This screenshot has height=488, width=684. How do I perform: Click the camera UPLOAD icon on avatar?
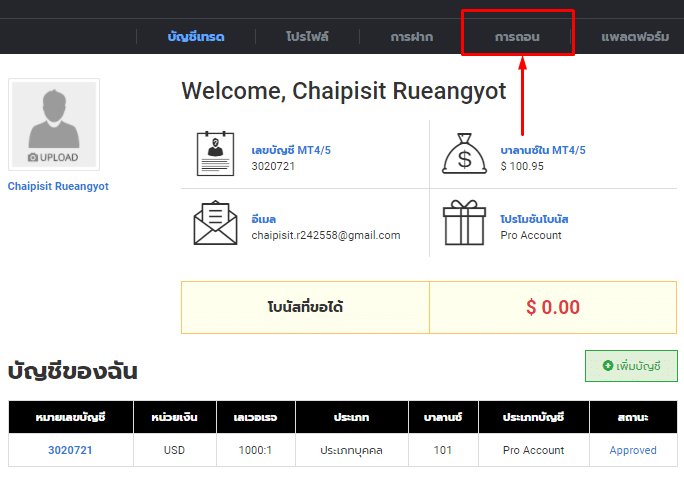click(x=34, y=158)
